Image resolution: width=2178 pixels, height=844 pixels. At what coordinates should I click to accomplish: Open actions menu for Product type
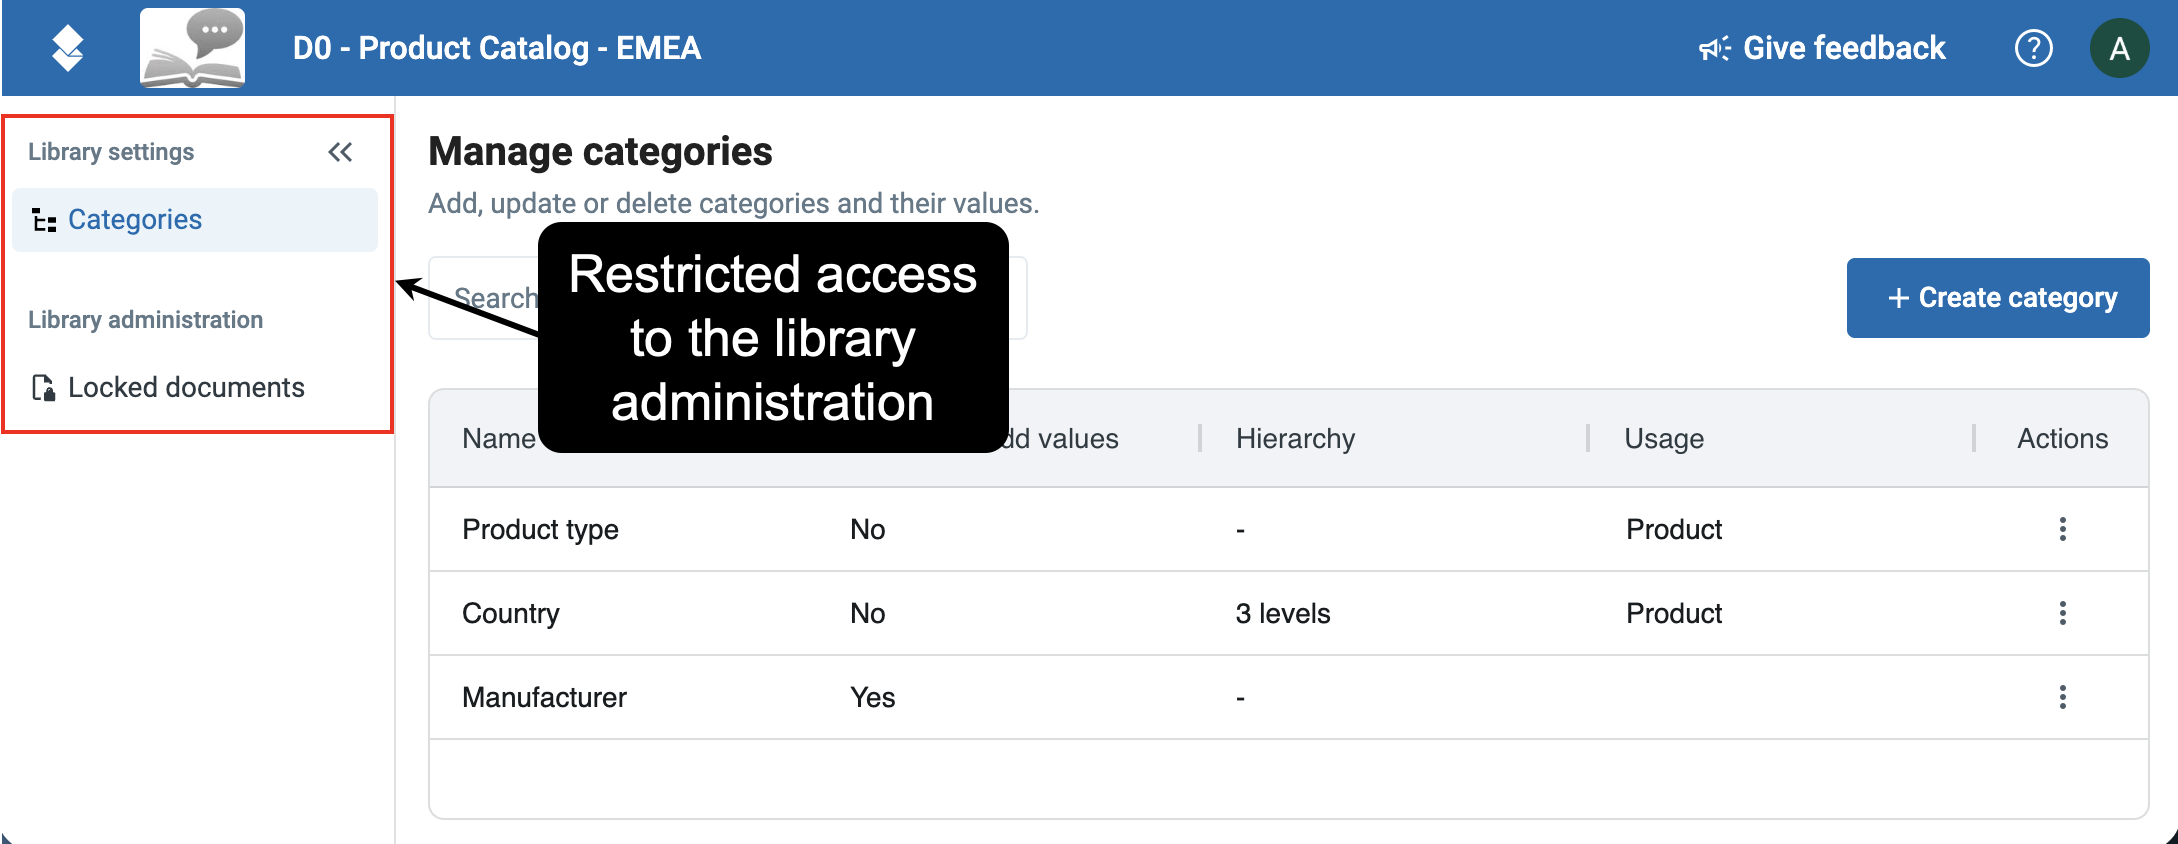tap(2062, 529)
